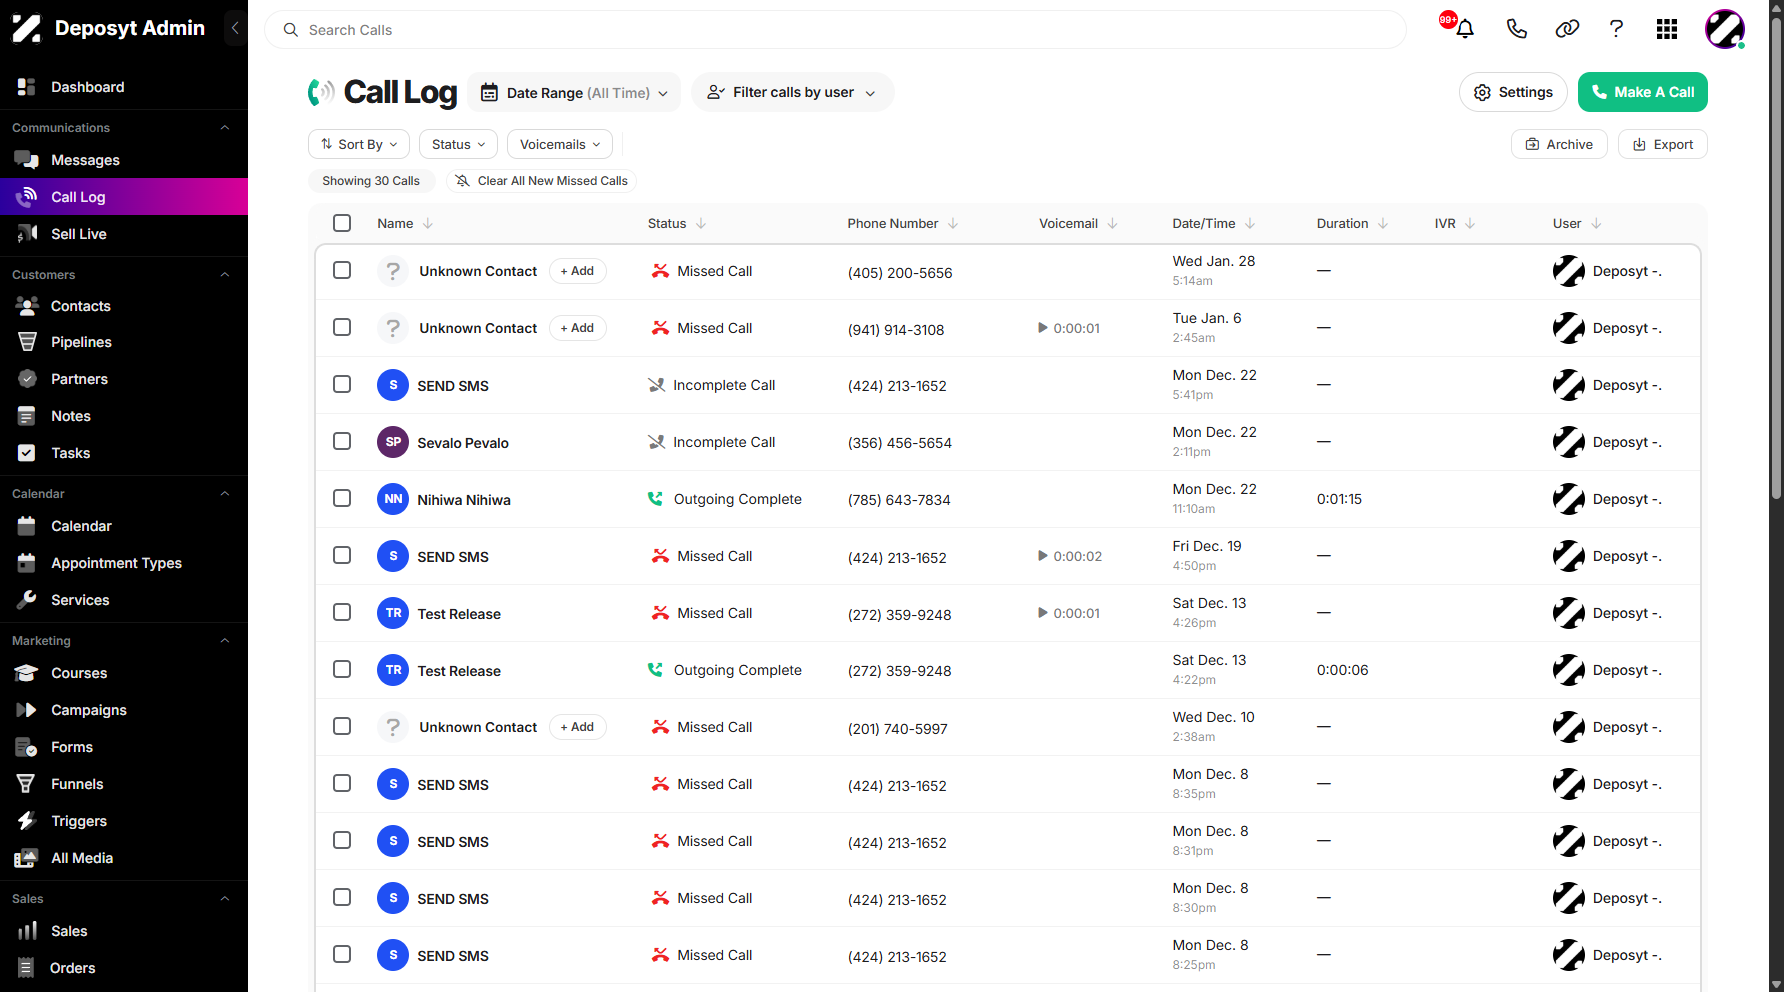The height and width of the screenshot is (992, 1784).
Task: Open the help question mark icon
Action: pos(1616,29)
